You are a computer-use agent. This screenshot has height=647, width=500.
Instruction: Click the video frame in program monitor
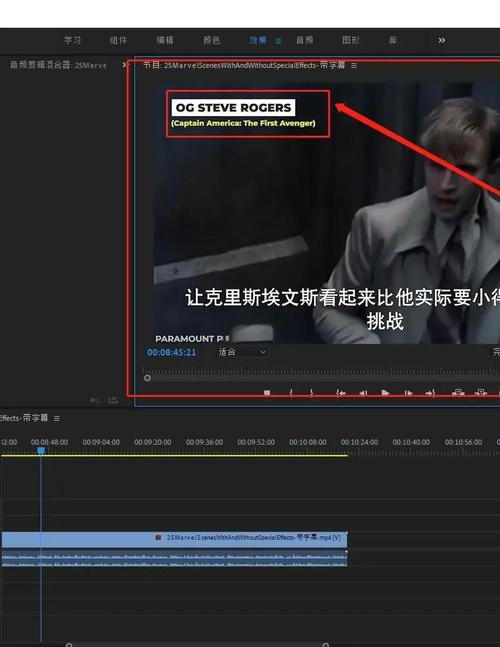click(327, 213)
